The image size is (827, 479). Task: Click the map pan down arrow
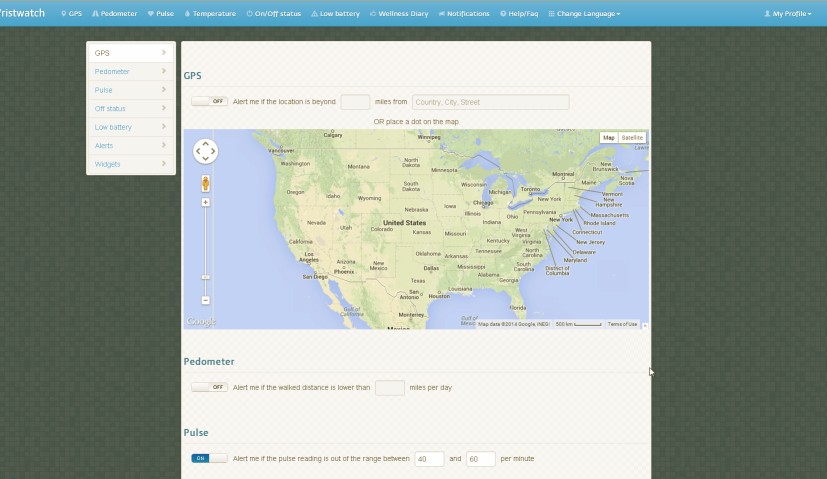[206, 159]
